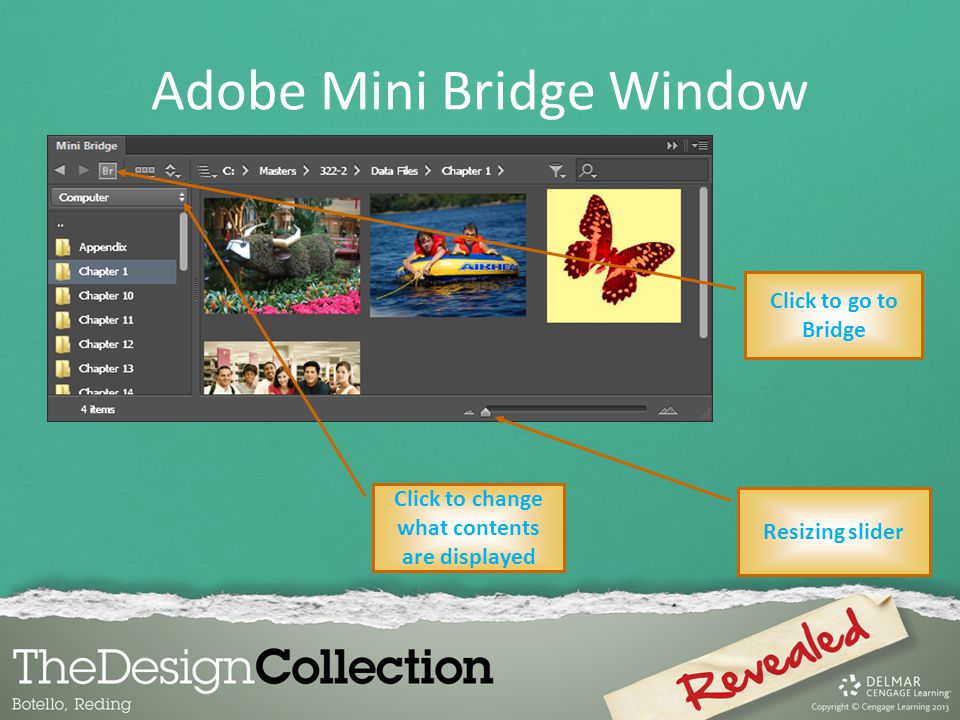Viewport: 960px width, 720px height.
Task: Open the Sort options icon
Action: (172, 171)
